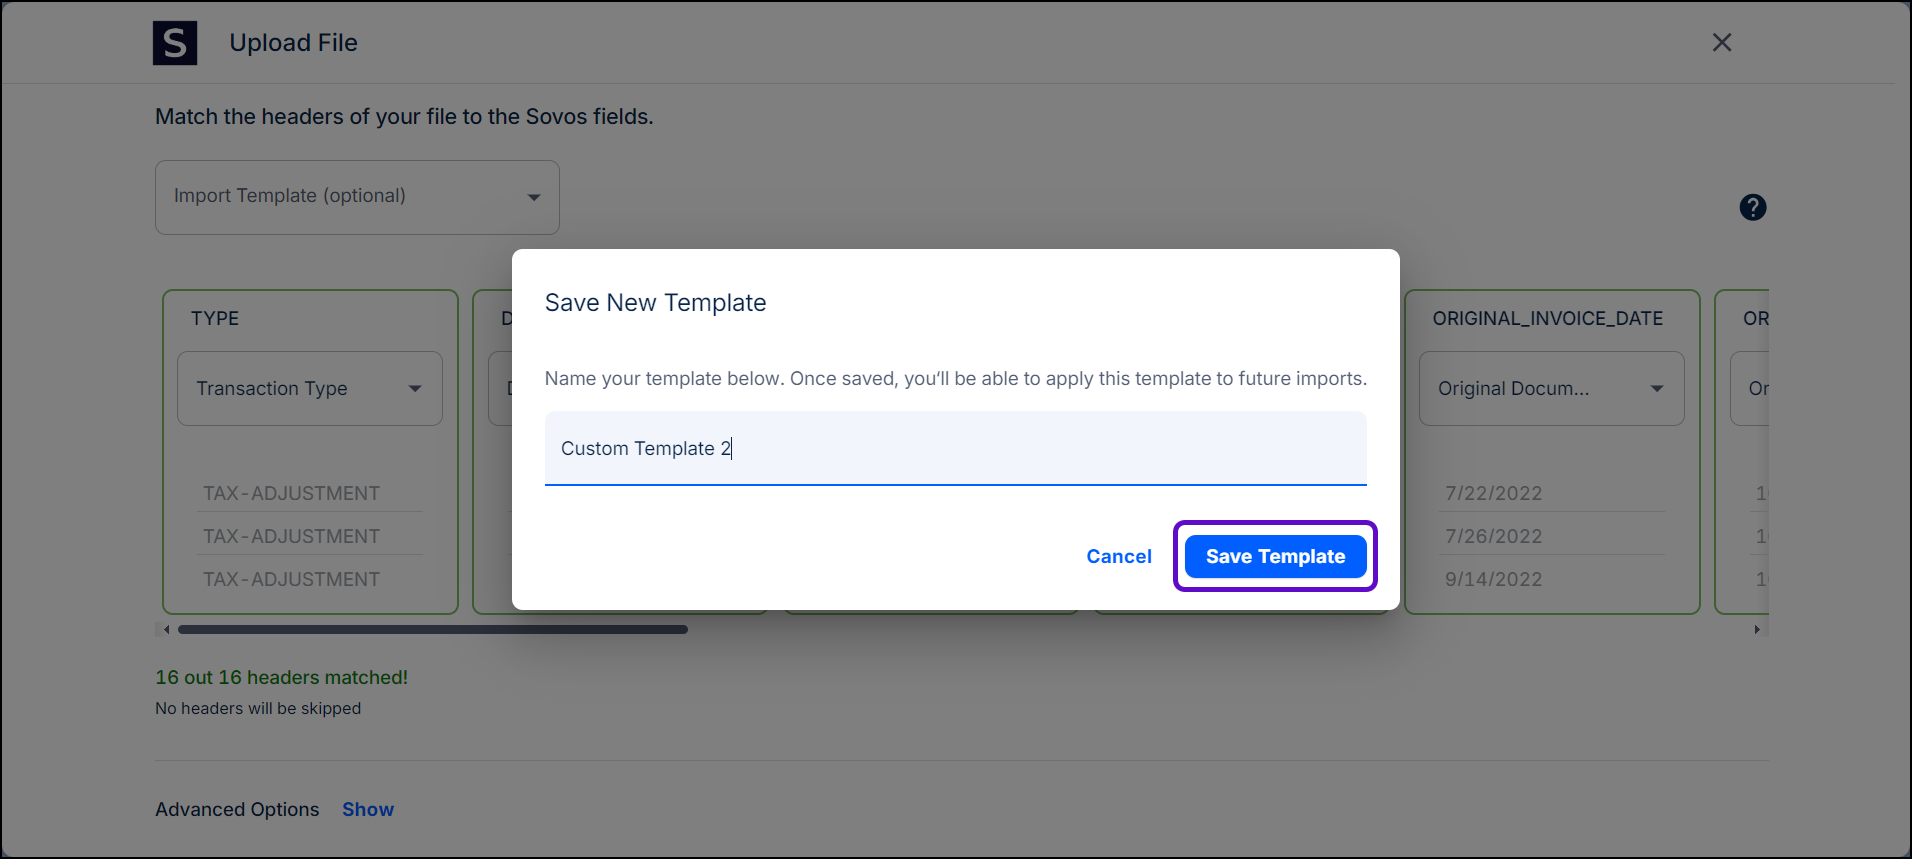Click the TYPE column header

click(x=215, y=318)
